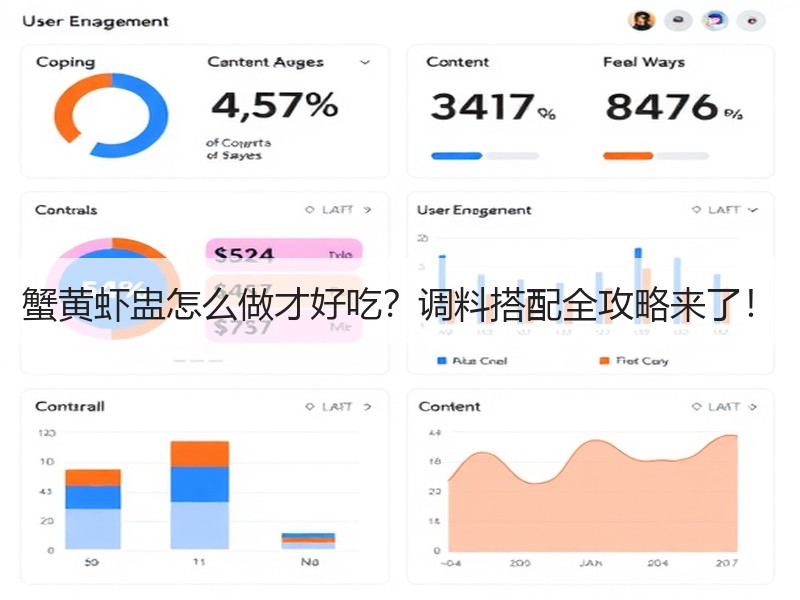The width and height of the screenshot is (800, 600).
Task: Open LAFT dropdown in User Enagenent card
Action: (724, 210)
